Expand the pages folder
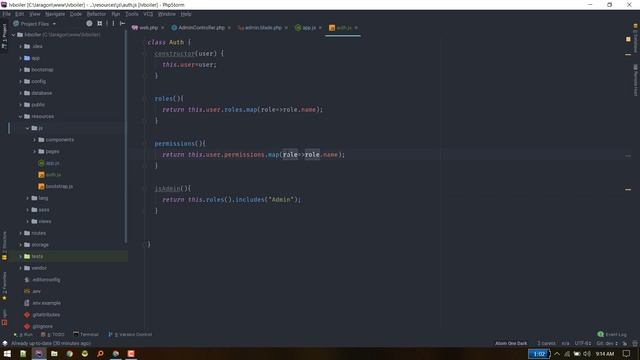 pos(35,151)
